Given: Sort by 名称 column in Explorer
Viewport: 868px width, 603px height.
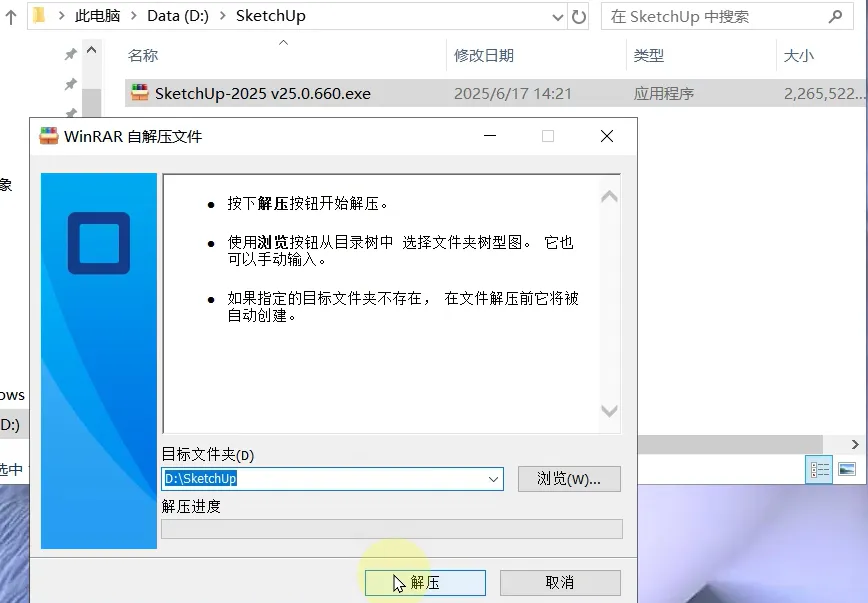Looking at the screenshot, I should pyautogui.click(x=143, y=55).
